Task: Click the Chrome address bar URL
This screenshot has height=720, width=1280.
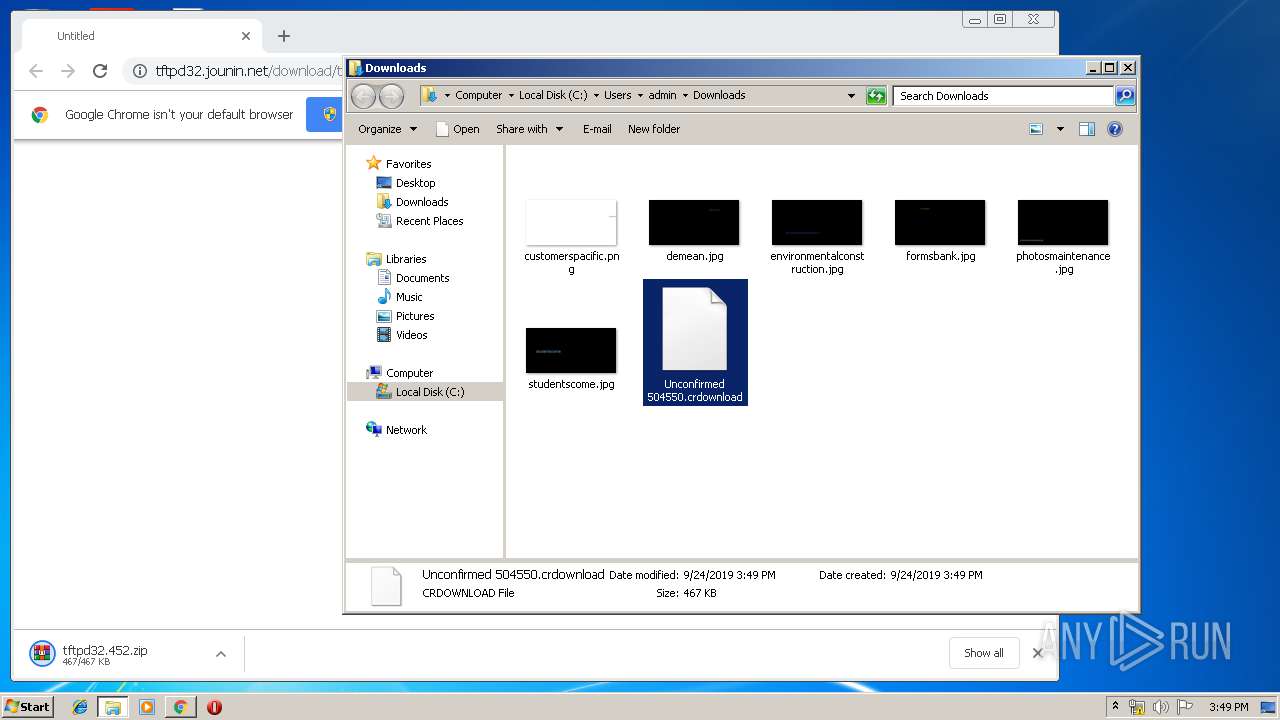Action: [x=250, y=71]
